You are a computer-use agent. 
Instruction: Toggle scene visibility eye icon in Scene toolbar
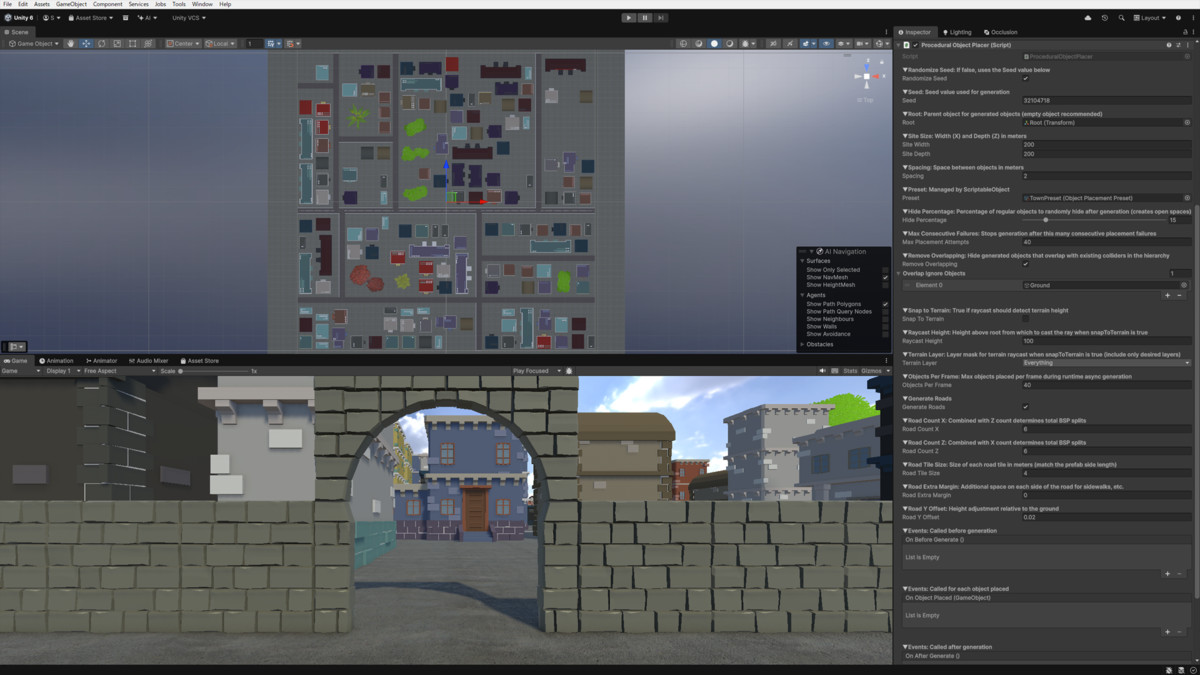point(826,44)
